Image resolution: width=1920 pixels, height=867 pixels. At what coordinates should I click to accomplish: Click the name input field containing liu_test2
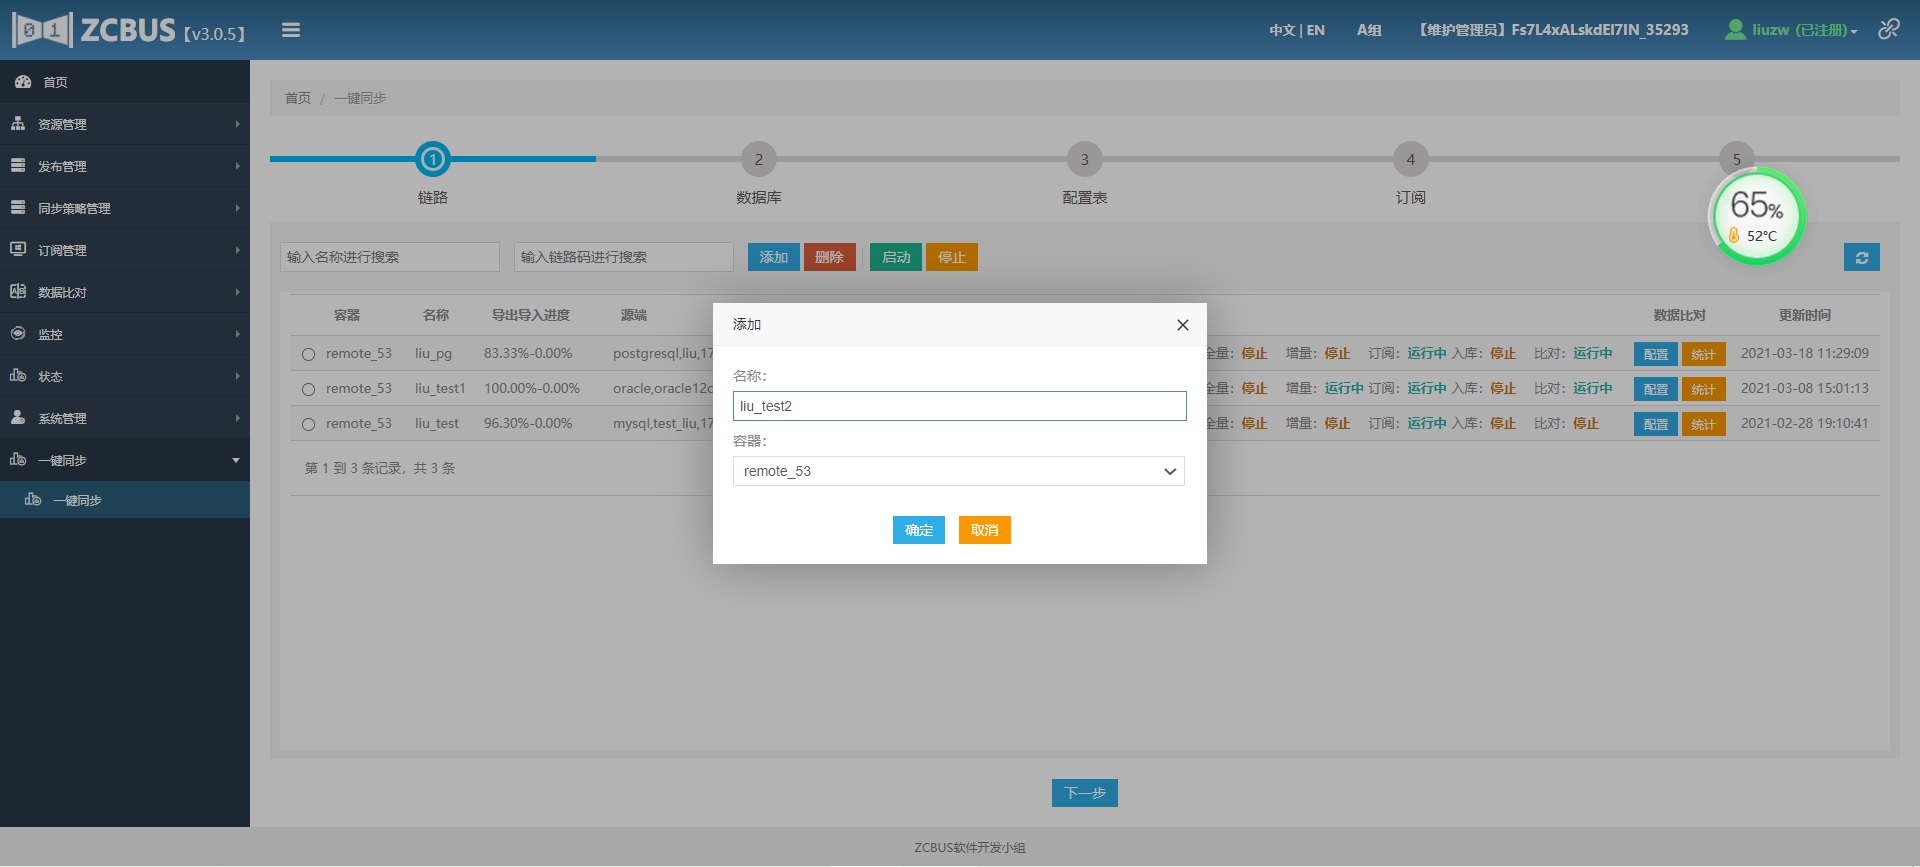pos(958,406)
